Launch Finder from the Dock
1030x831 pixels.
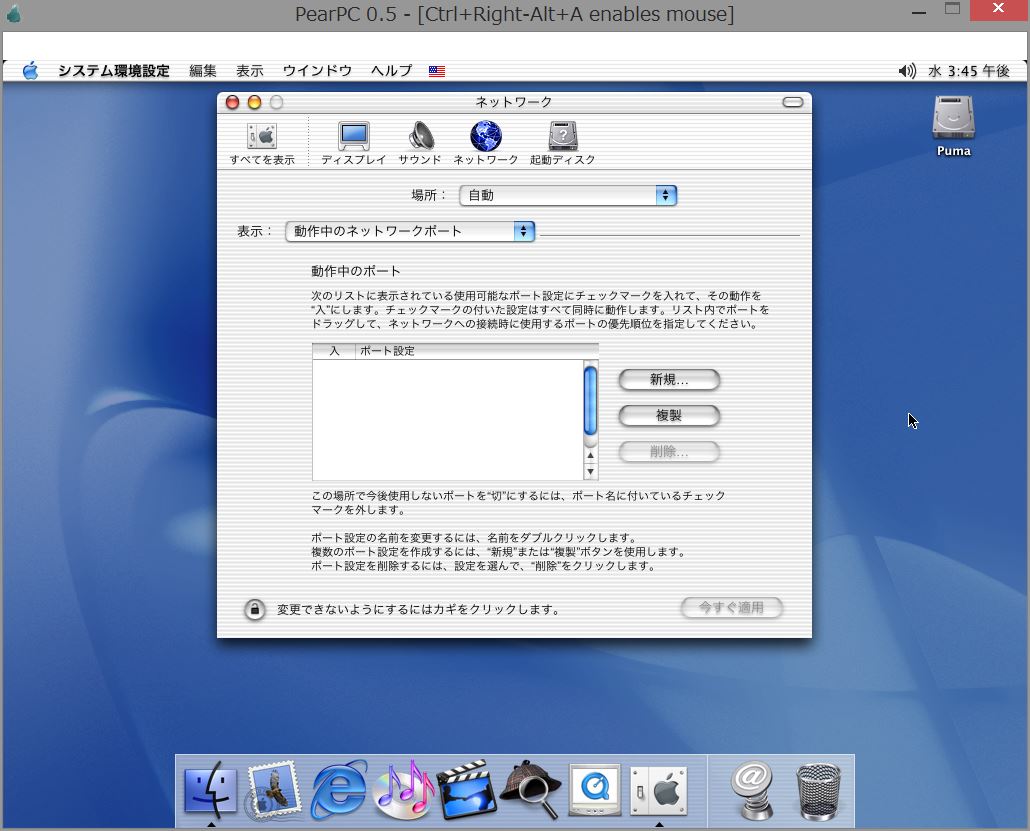click(210, 789)
